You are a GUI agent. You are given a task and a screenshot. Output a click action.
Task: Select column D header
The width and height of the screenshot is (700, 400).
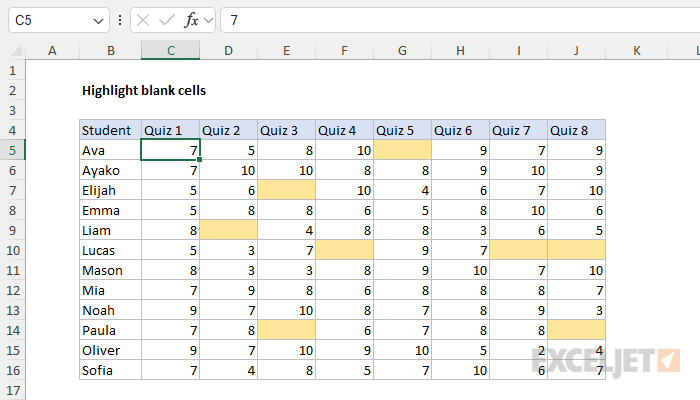click(x=229, y=50)
